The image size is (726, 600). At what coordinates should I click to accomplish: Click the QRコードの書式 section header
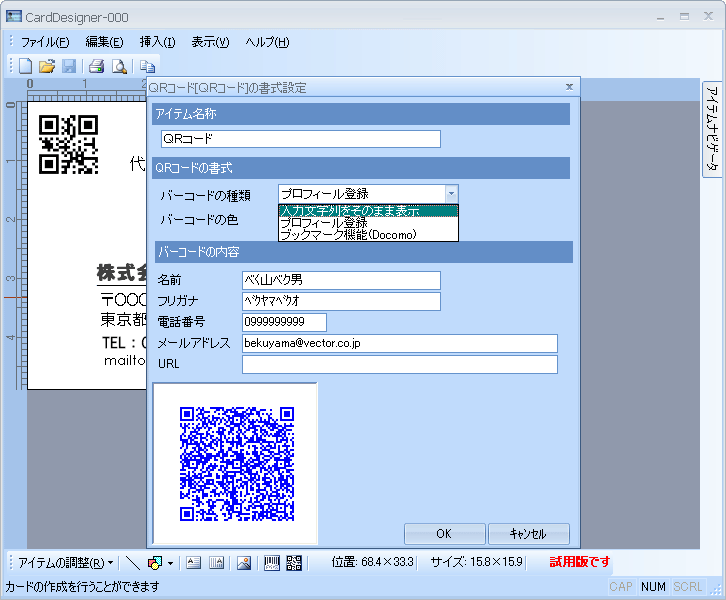361,168
